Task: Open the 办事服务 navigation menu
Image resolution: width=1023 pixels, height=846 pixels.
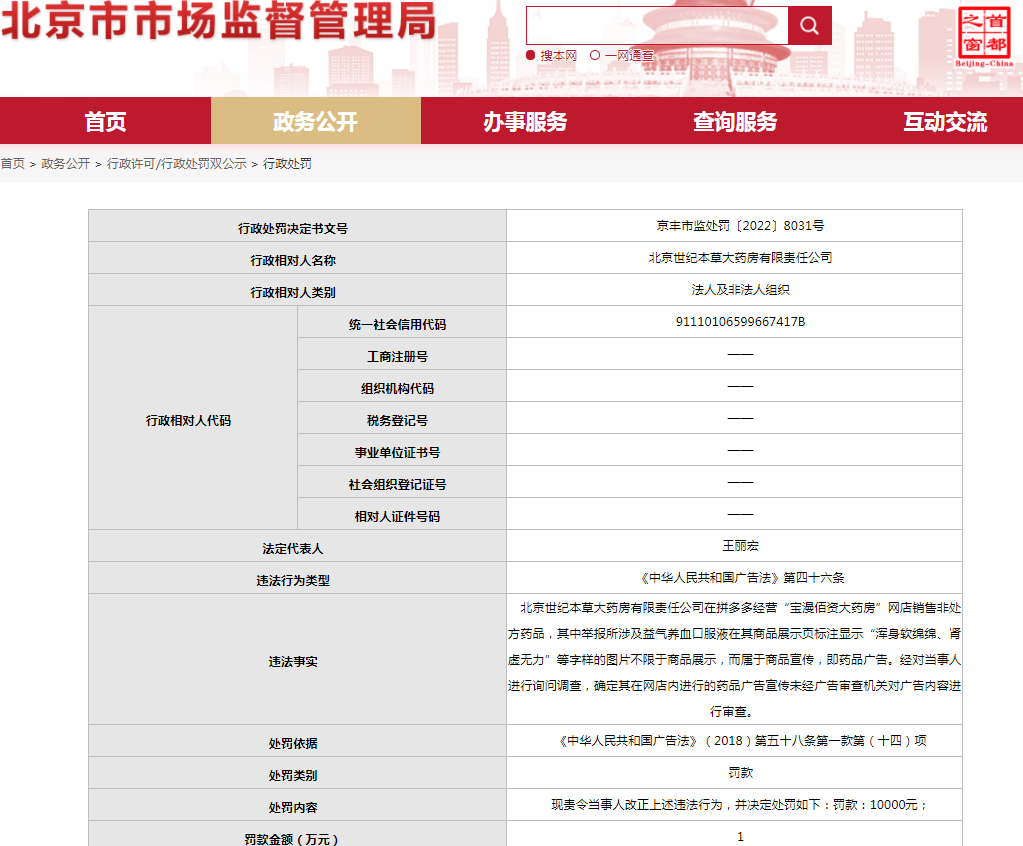Action: point(525,121)
